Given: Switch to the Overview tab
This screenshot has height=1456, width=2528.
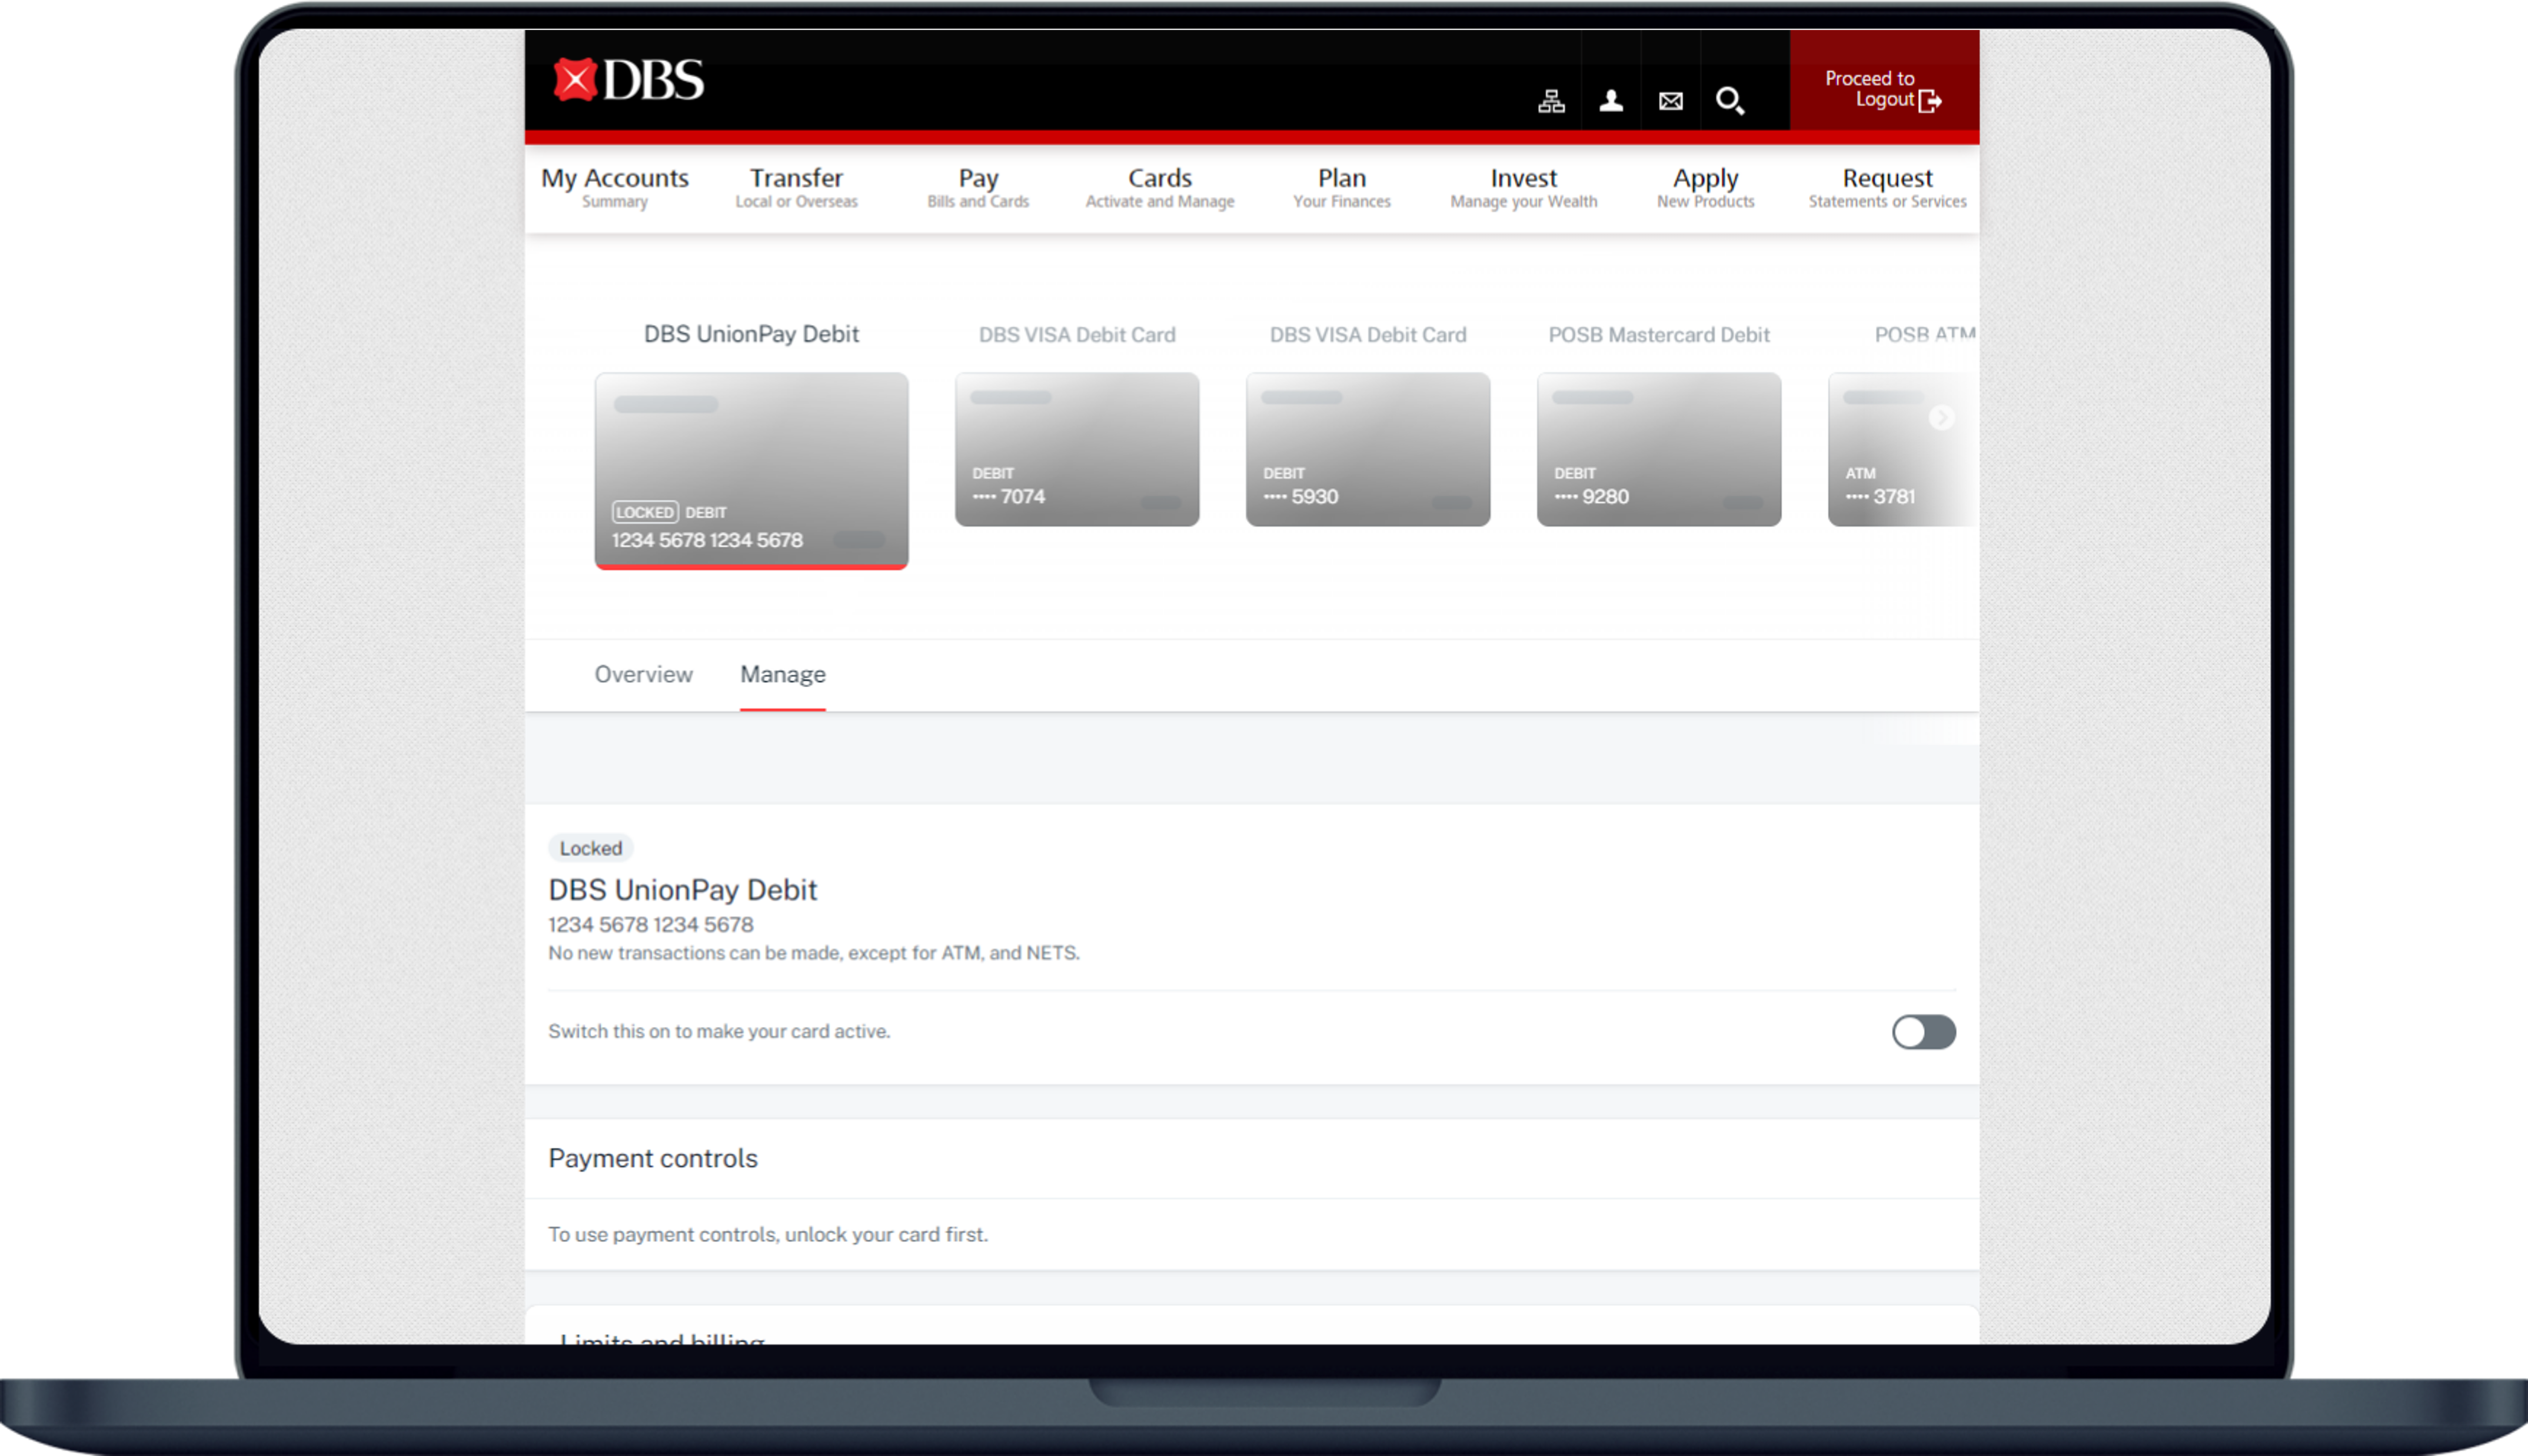Looking at the screenshot, I should (643, 675).
